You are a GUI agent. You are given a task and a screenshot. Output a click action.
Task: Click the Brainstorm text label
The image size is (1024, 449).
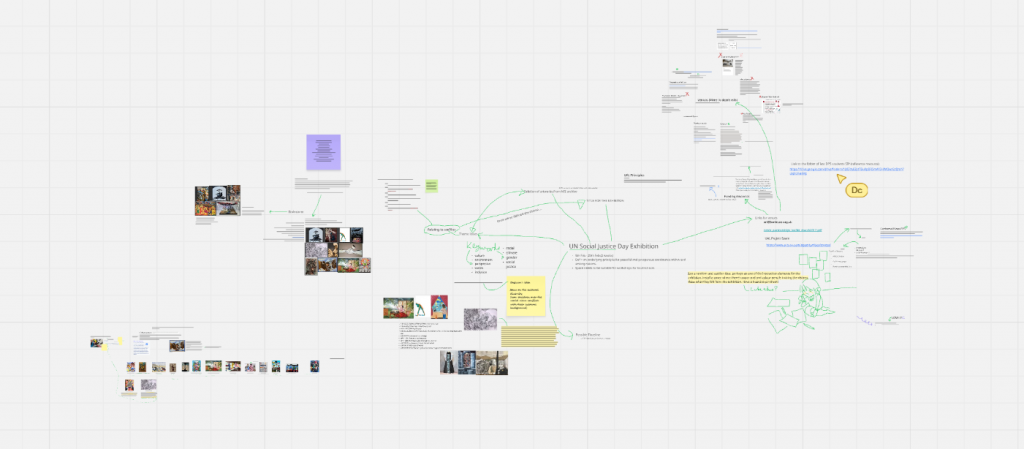pyautogui.click(x=296, y=212)
